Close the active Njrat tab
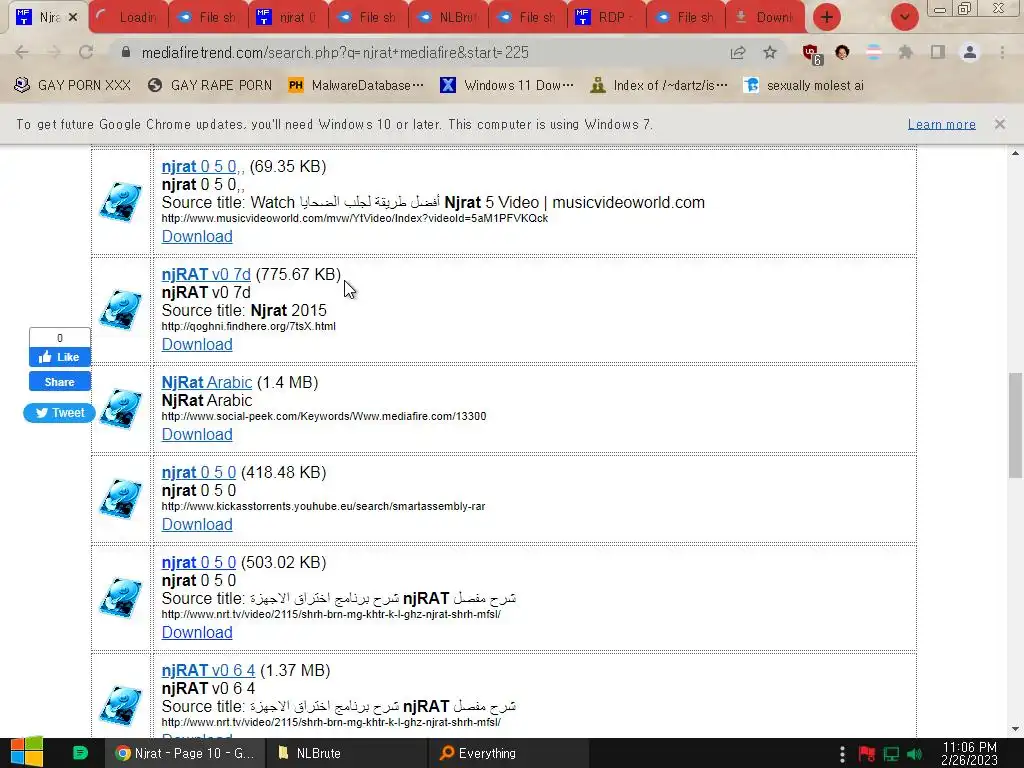1024x768 pixels. tap(73, 18)
